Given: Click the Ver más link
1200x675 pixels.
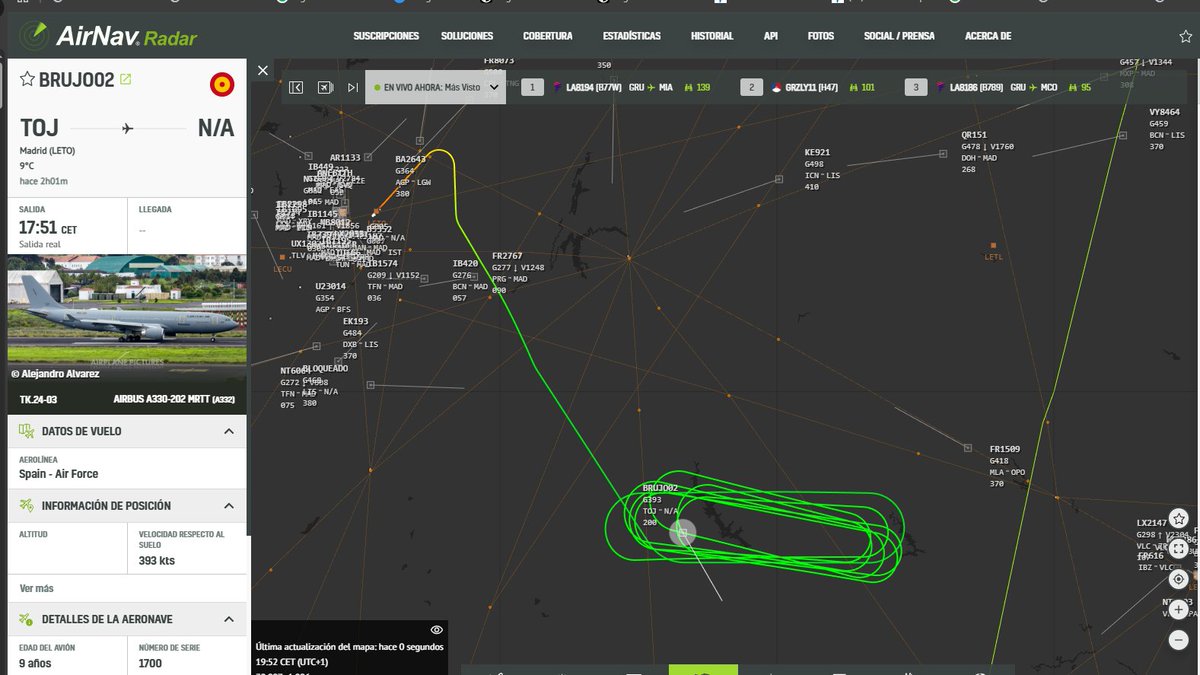Looking at the screenshot, I should [37, 588].
